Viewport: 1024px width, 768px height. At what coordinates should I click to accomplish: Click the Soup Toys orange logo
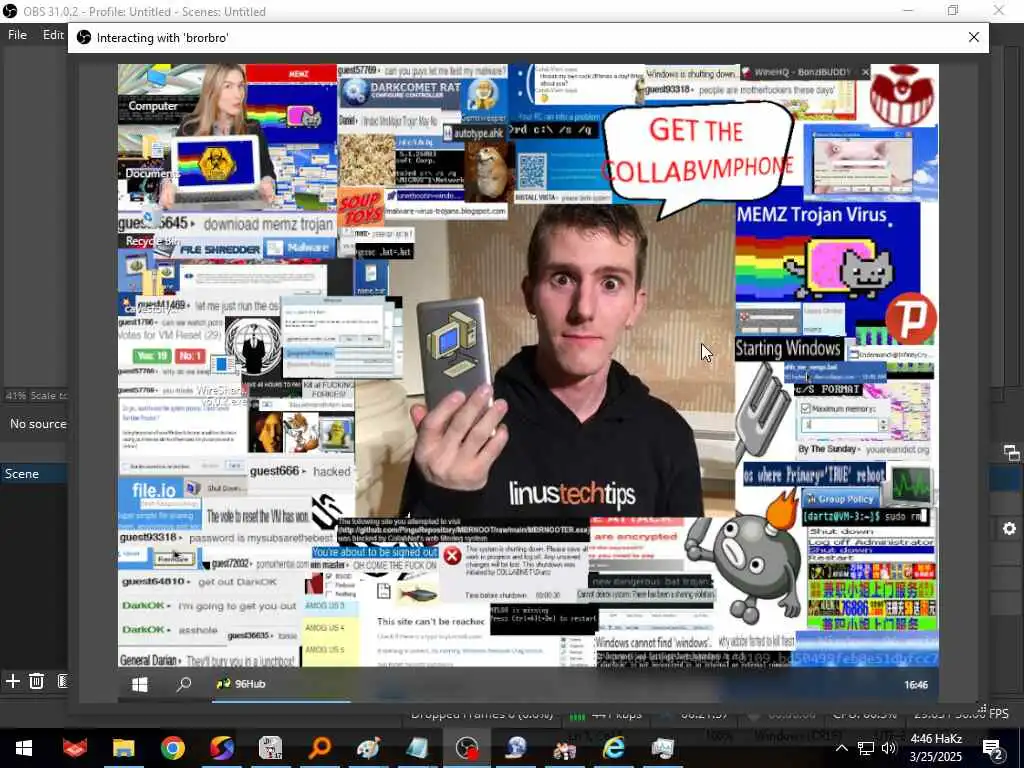point(360,210)
